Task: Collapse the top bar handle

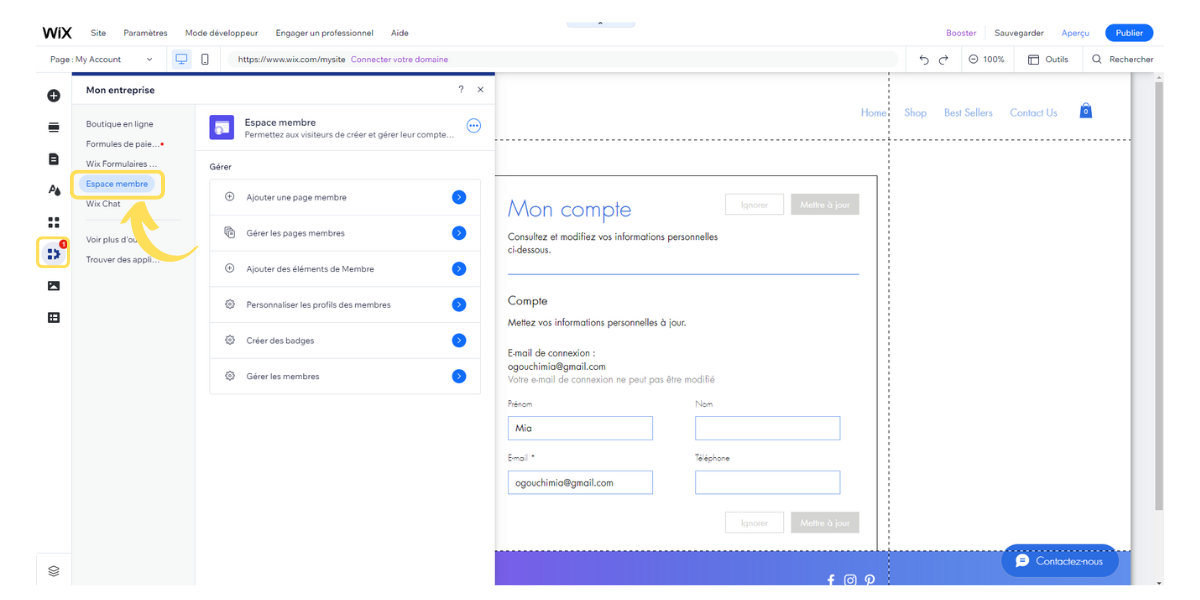Action: [x=600, y=23]
